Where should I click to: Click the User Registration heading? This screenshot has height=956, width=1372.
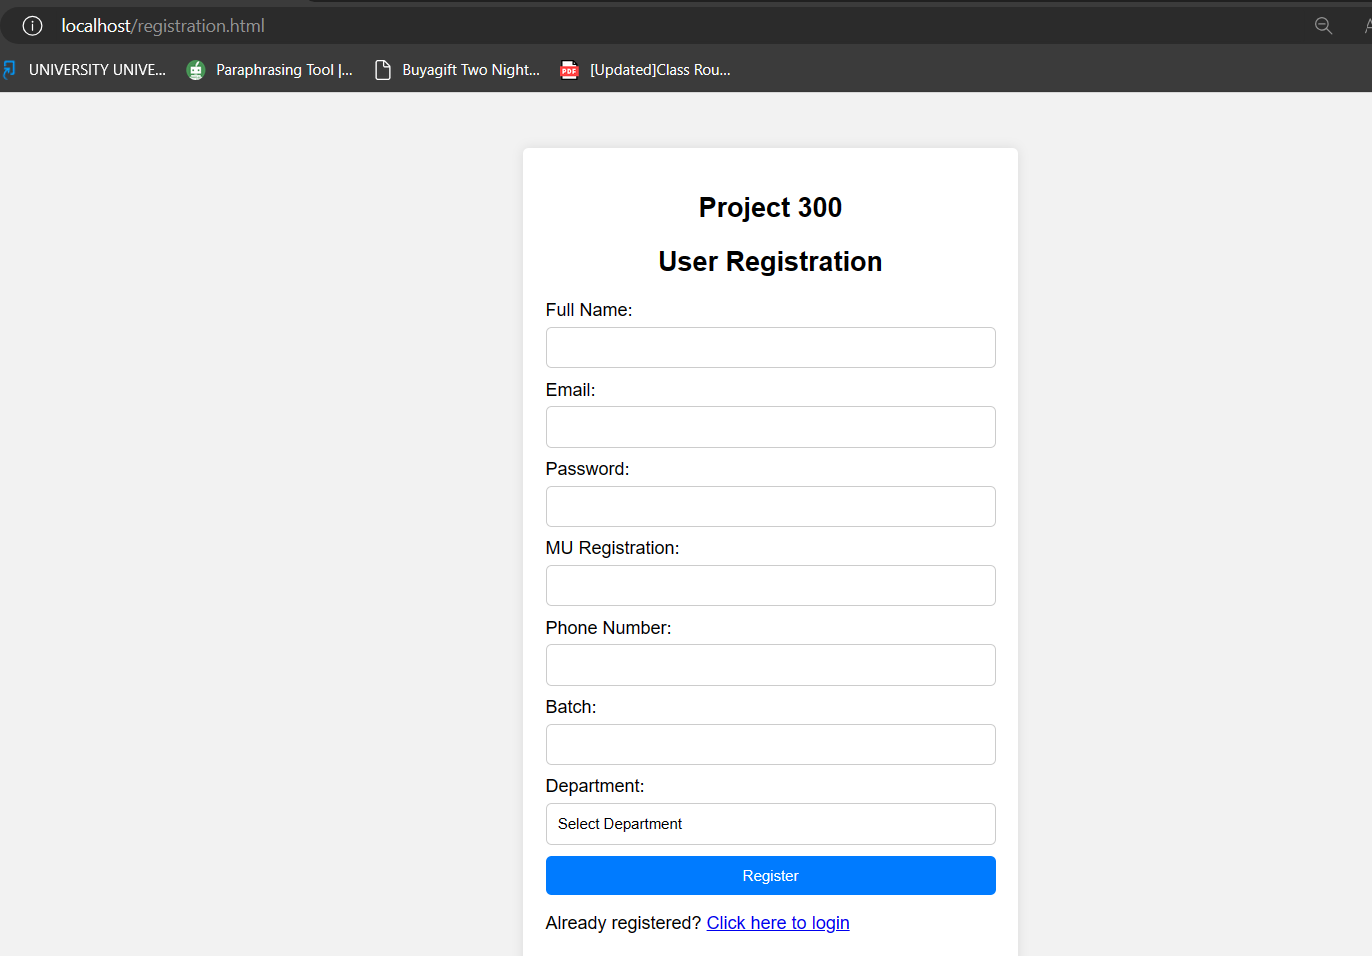[x=770, y=261]
